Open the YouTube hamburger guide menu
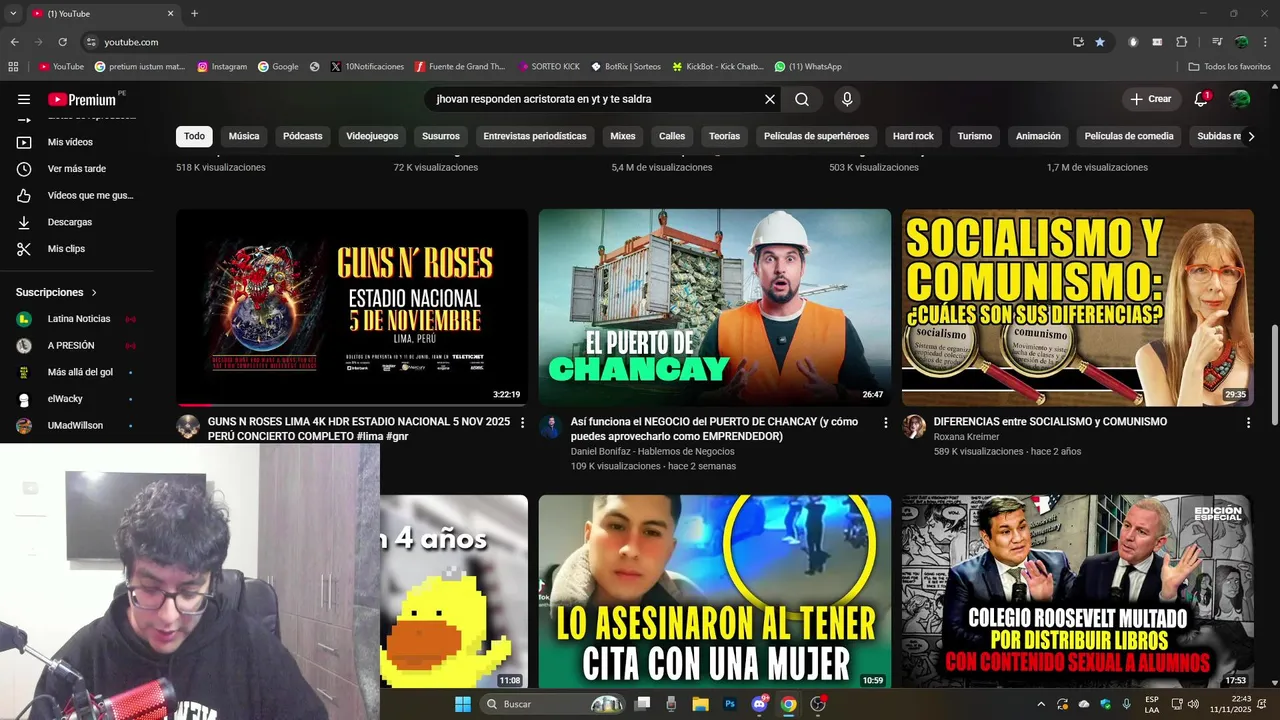The height and width of the screenshot is (720, 1280). point(24,99)
